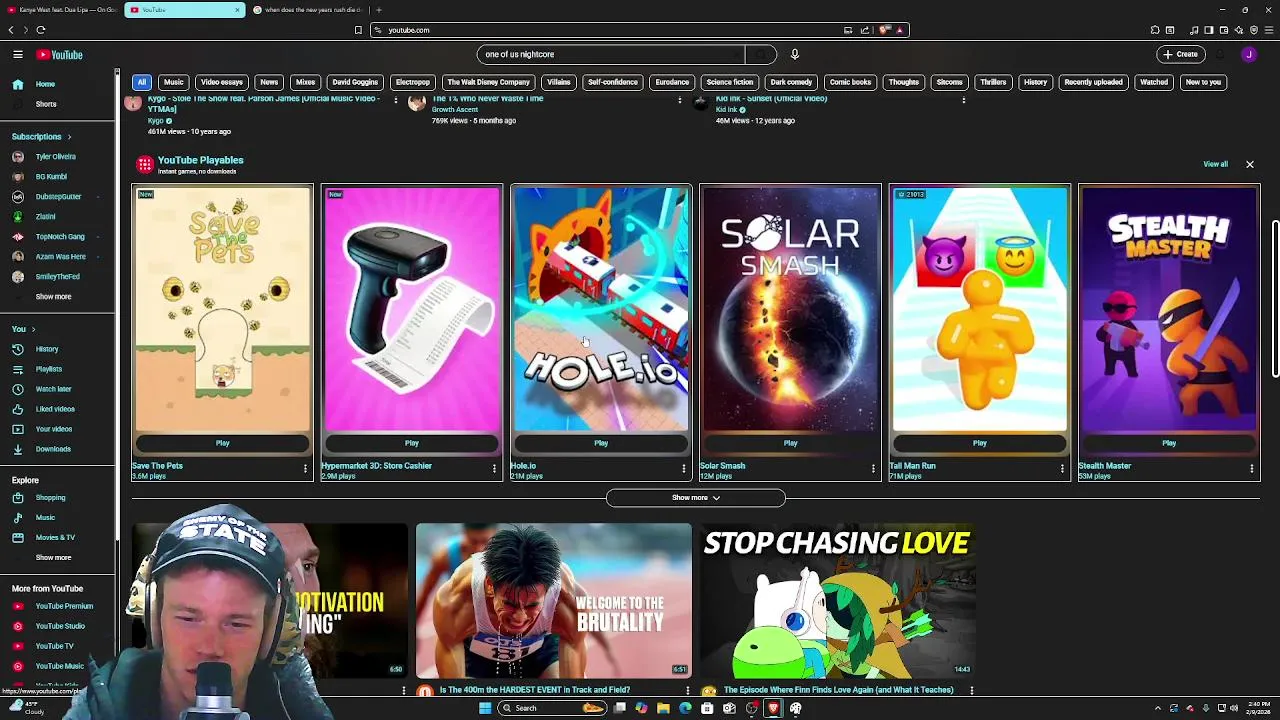Expand the Playables Show more button
This screenshot has width=1280, height=720.
(695, 498)
